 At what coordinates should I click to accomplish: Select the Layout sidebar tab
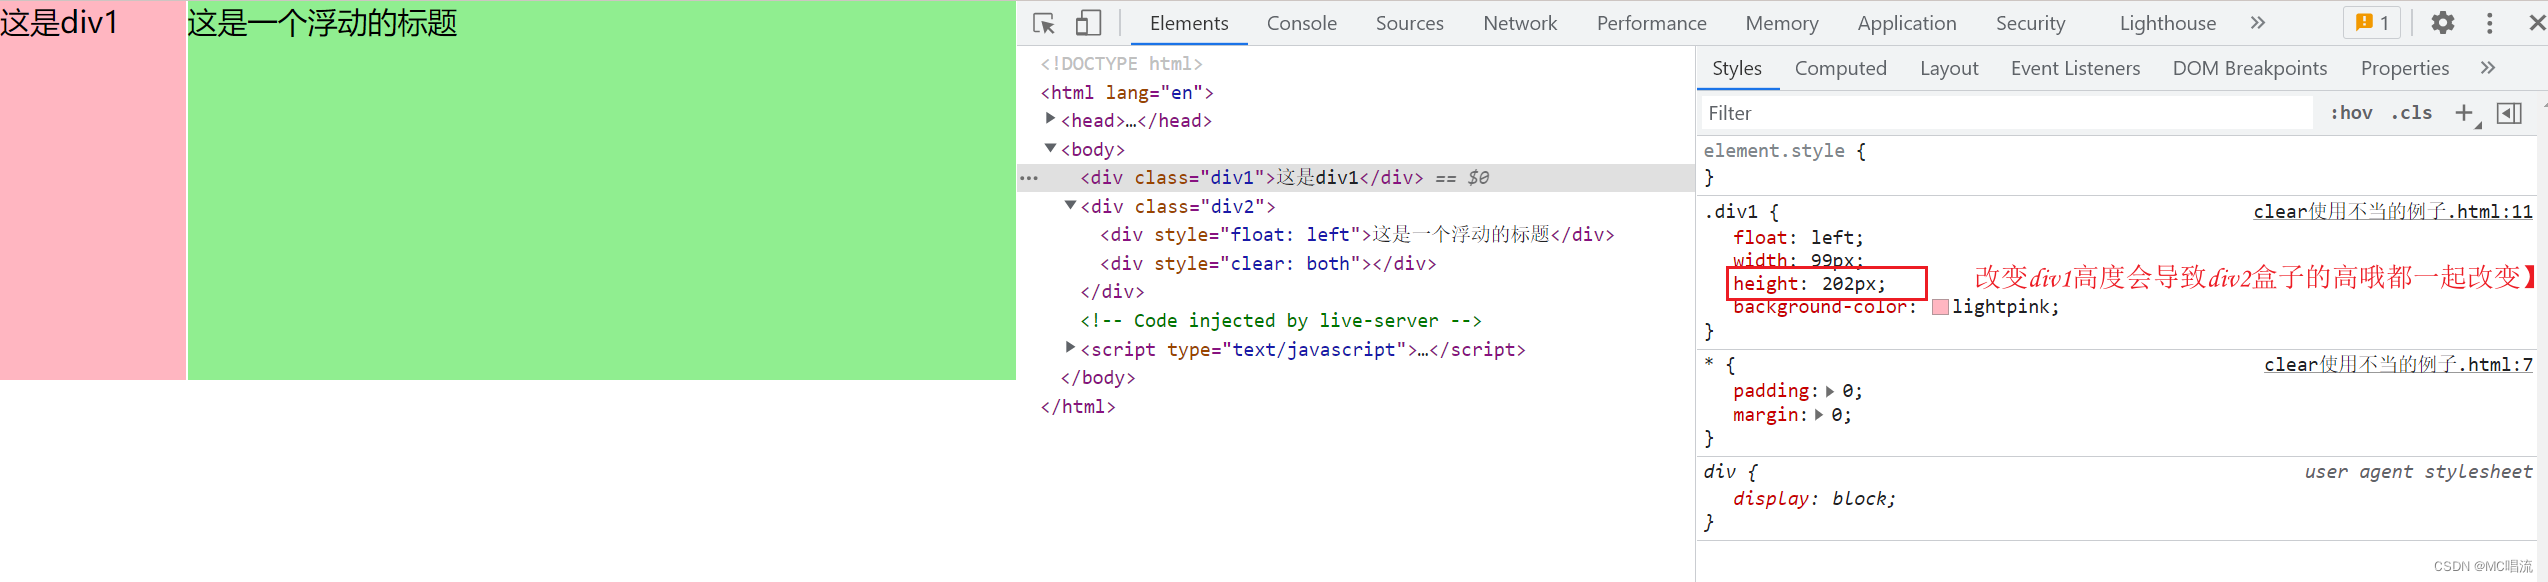click(1949, 68)
